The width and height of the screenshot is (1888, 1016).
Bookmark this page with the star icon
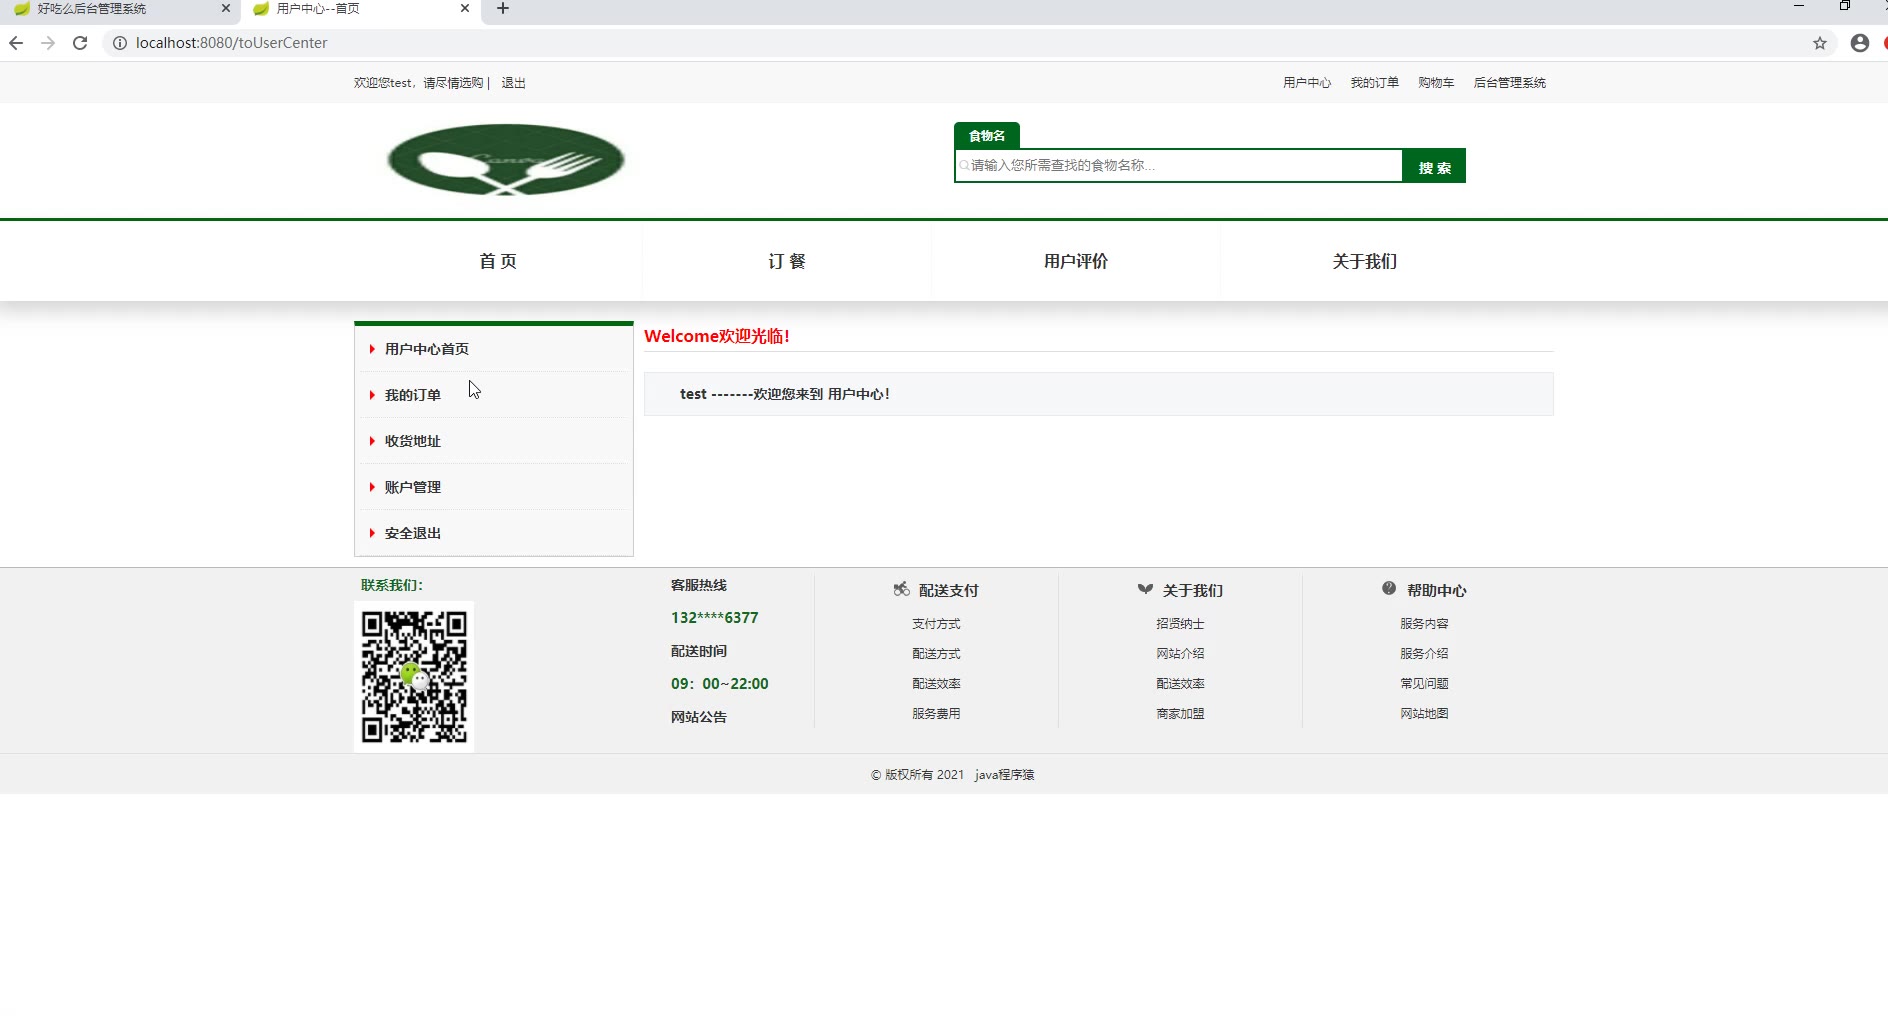tap(1820, 43)
